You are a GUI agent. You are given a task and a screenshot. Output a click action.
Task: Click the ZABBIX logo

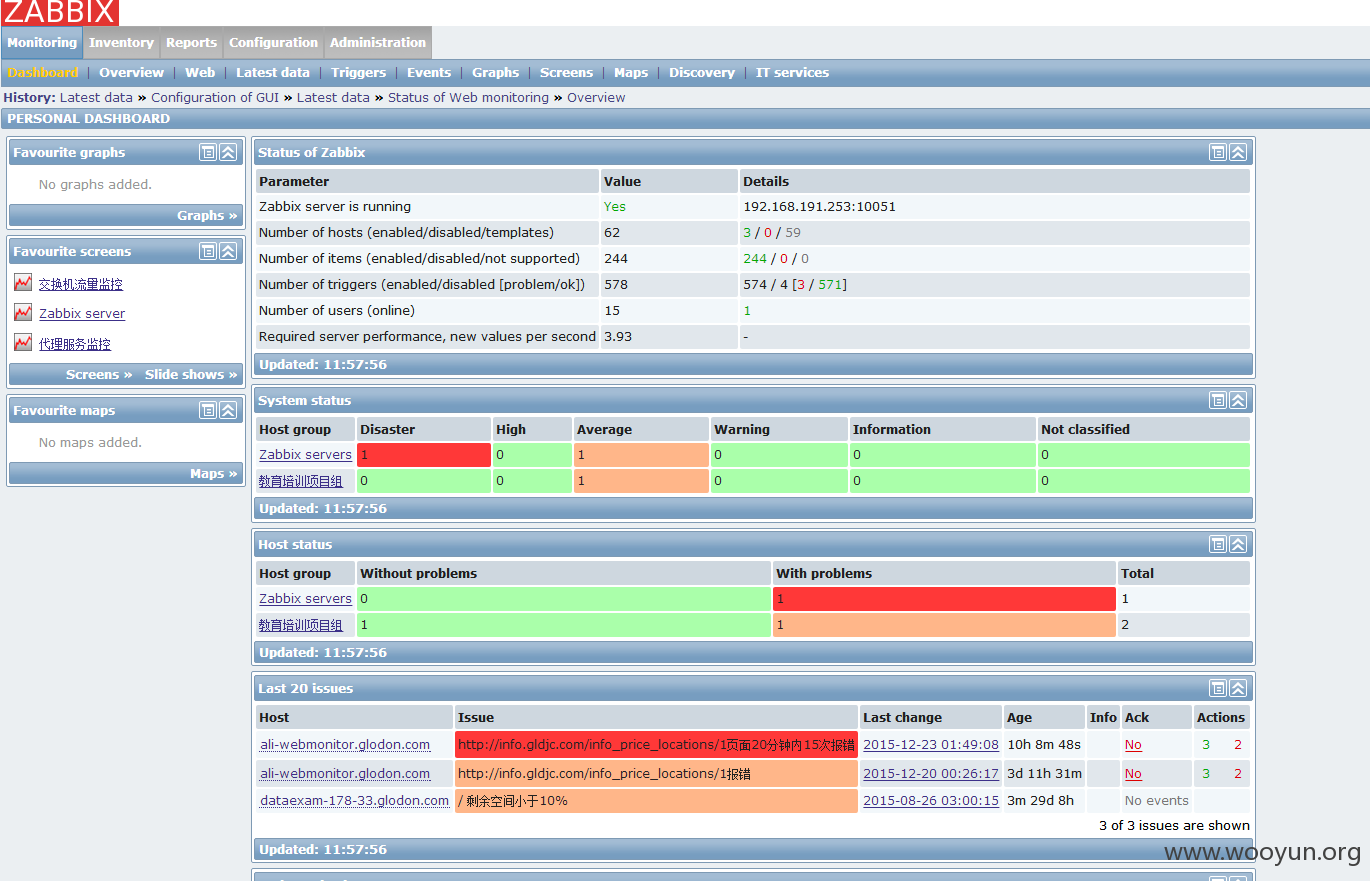60,13
